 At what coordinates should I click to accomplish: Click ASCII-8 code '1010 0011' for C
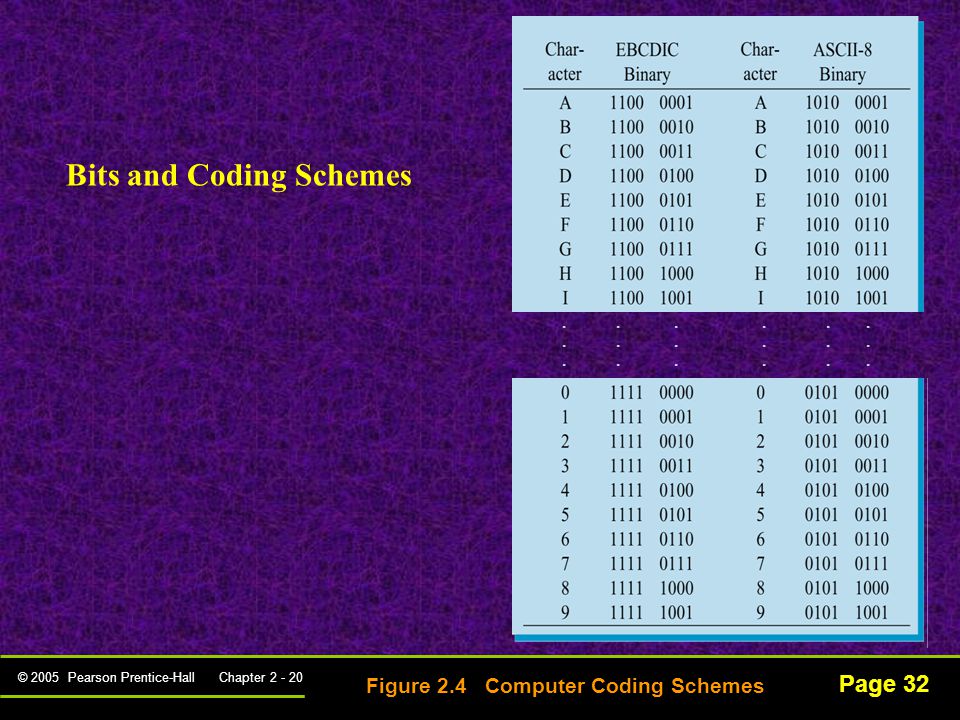(x=847, y=152)
